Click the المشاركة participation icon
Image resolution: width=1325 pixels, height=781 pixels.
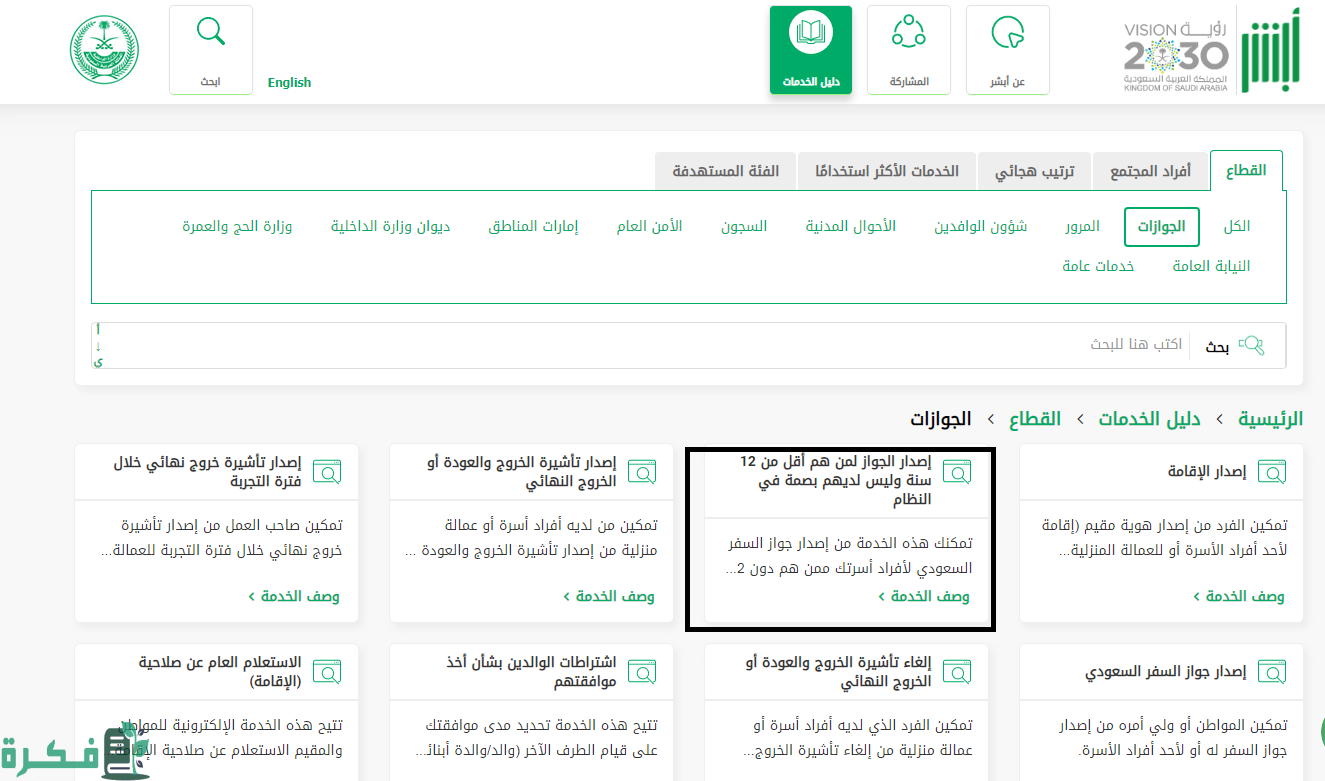(x=908, y=34)
